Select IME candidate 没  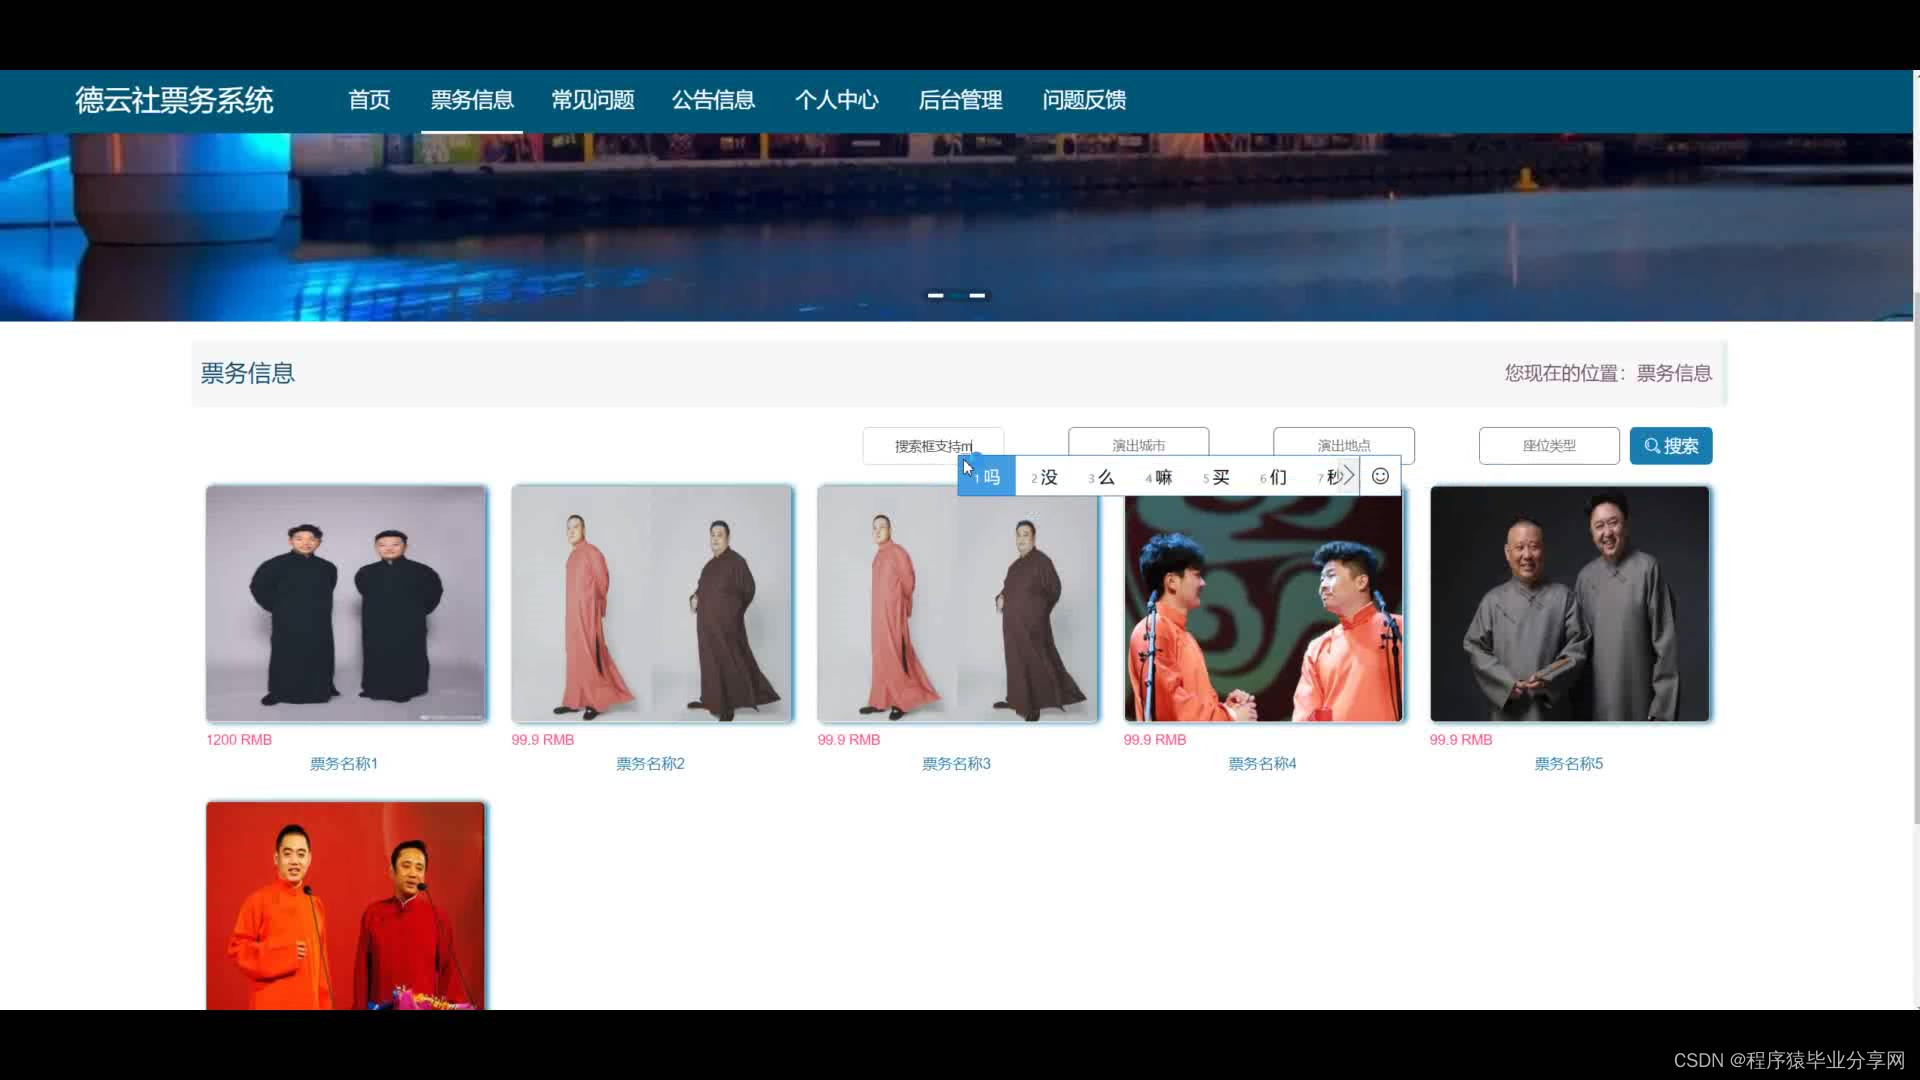(1045, 477)
